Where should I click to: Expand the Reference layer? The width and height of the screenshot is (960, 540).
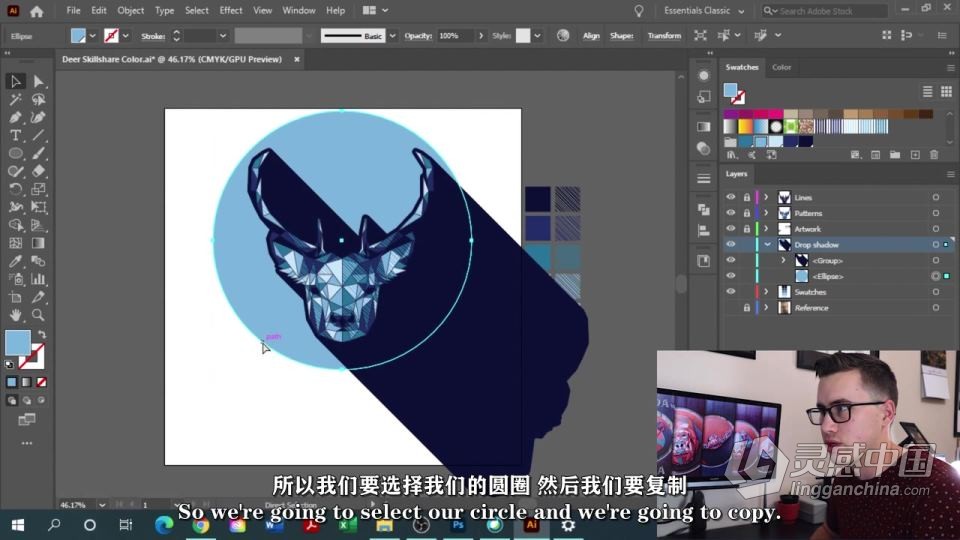(766, 307)
